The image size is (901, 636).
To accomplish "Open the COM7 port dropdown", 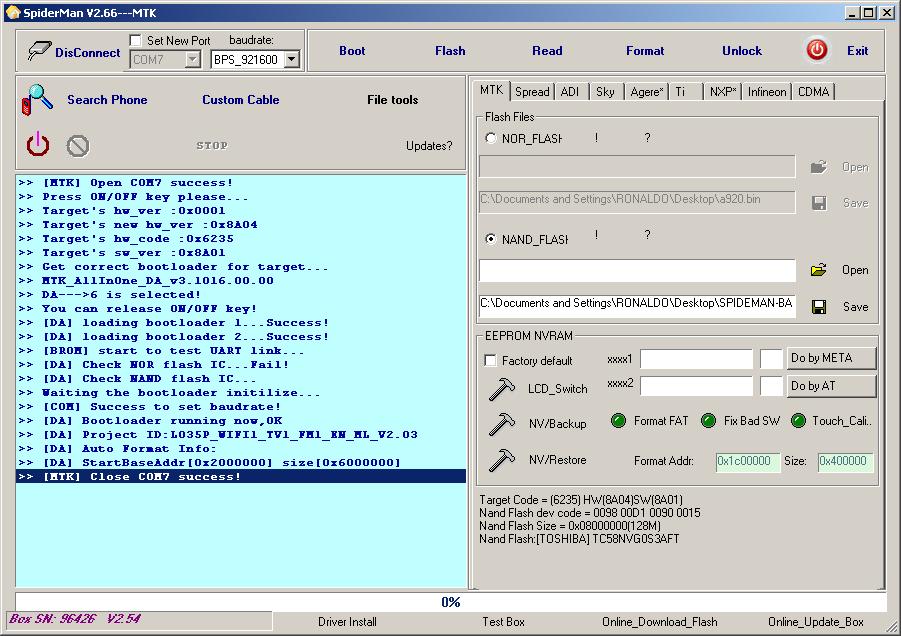I will (x=192, y=59).
